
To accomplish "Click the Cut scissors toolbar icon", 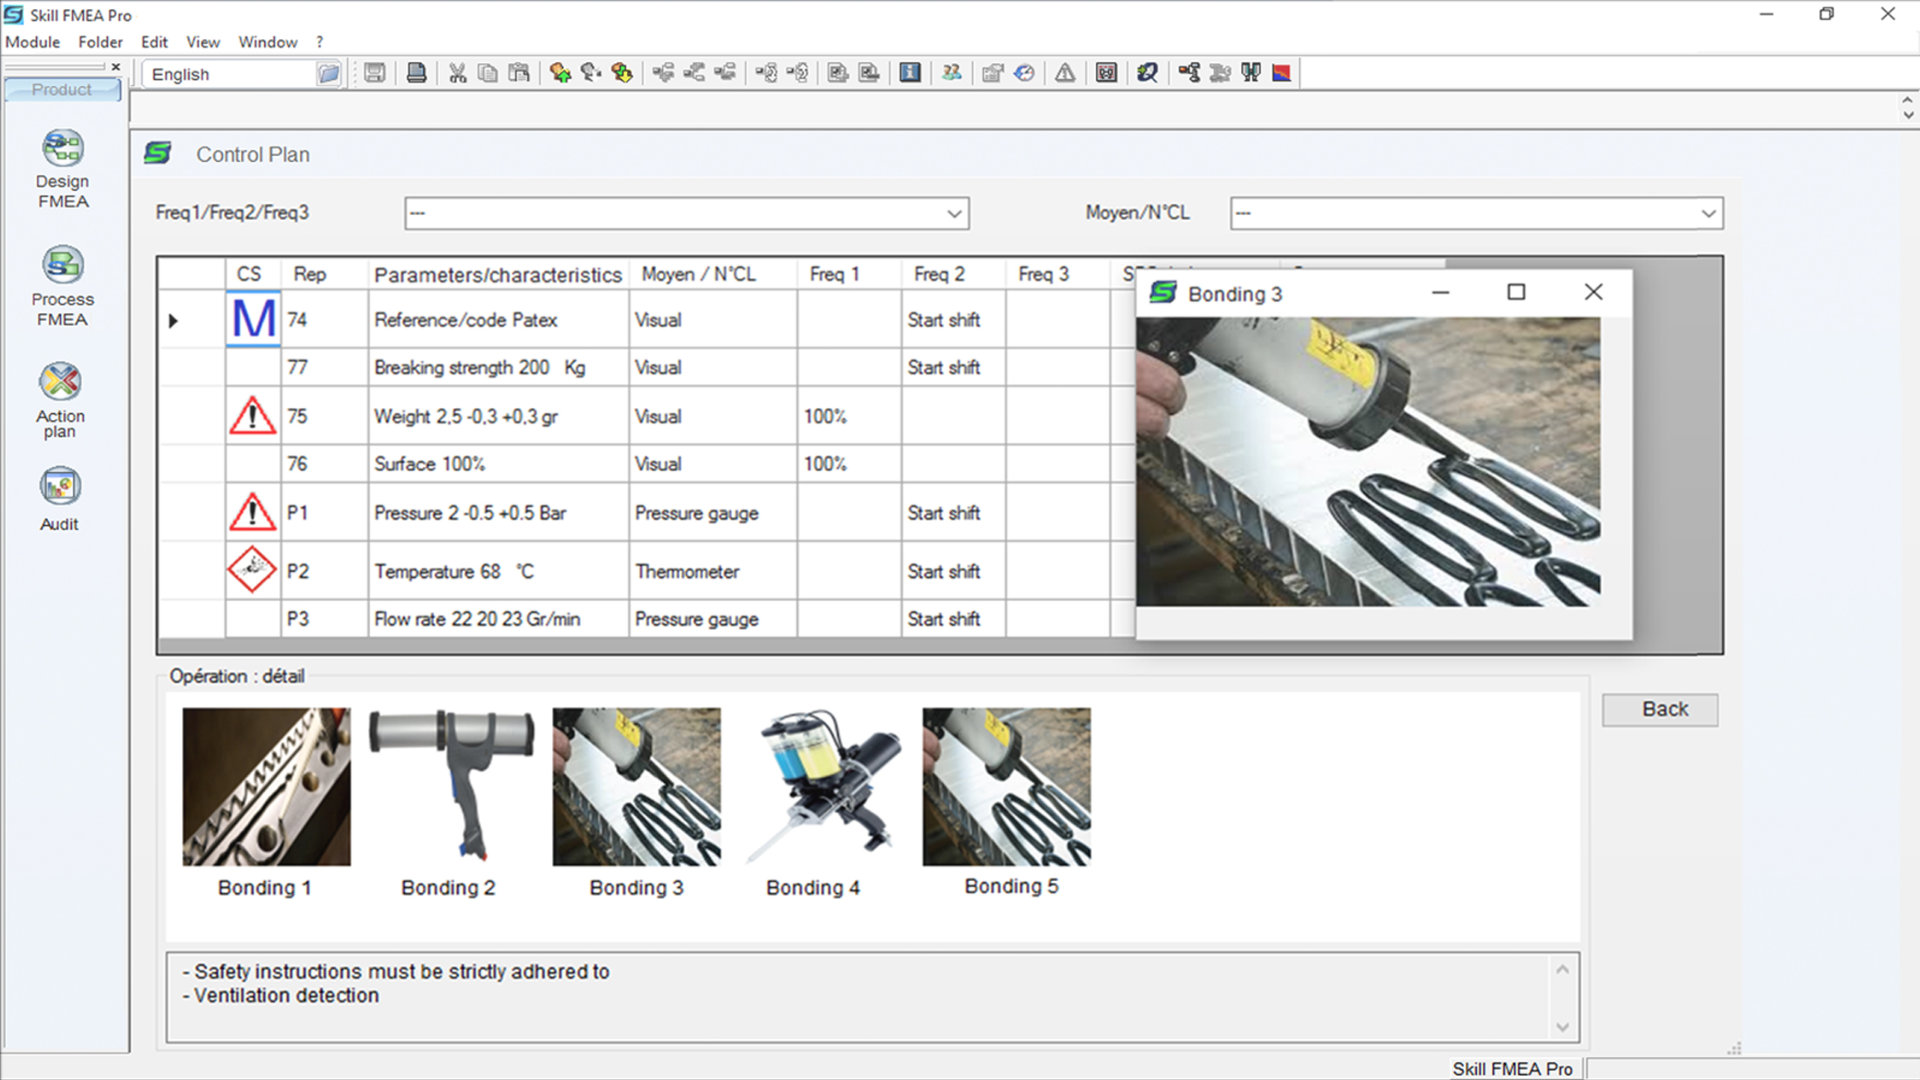I will [x=457, y=73].
